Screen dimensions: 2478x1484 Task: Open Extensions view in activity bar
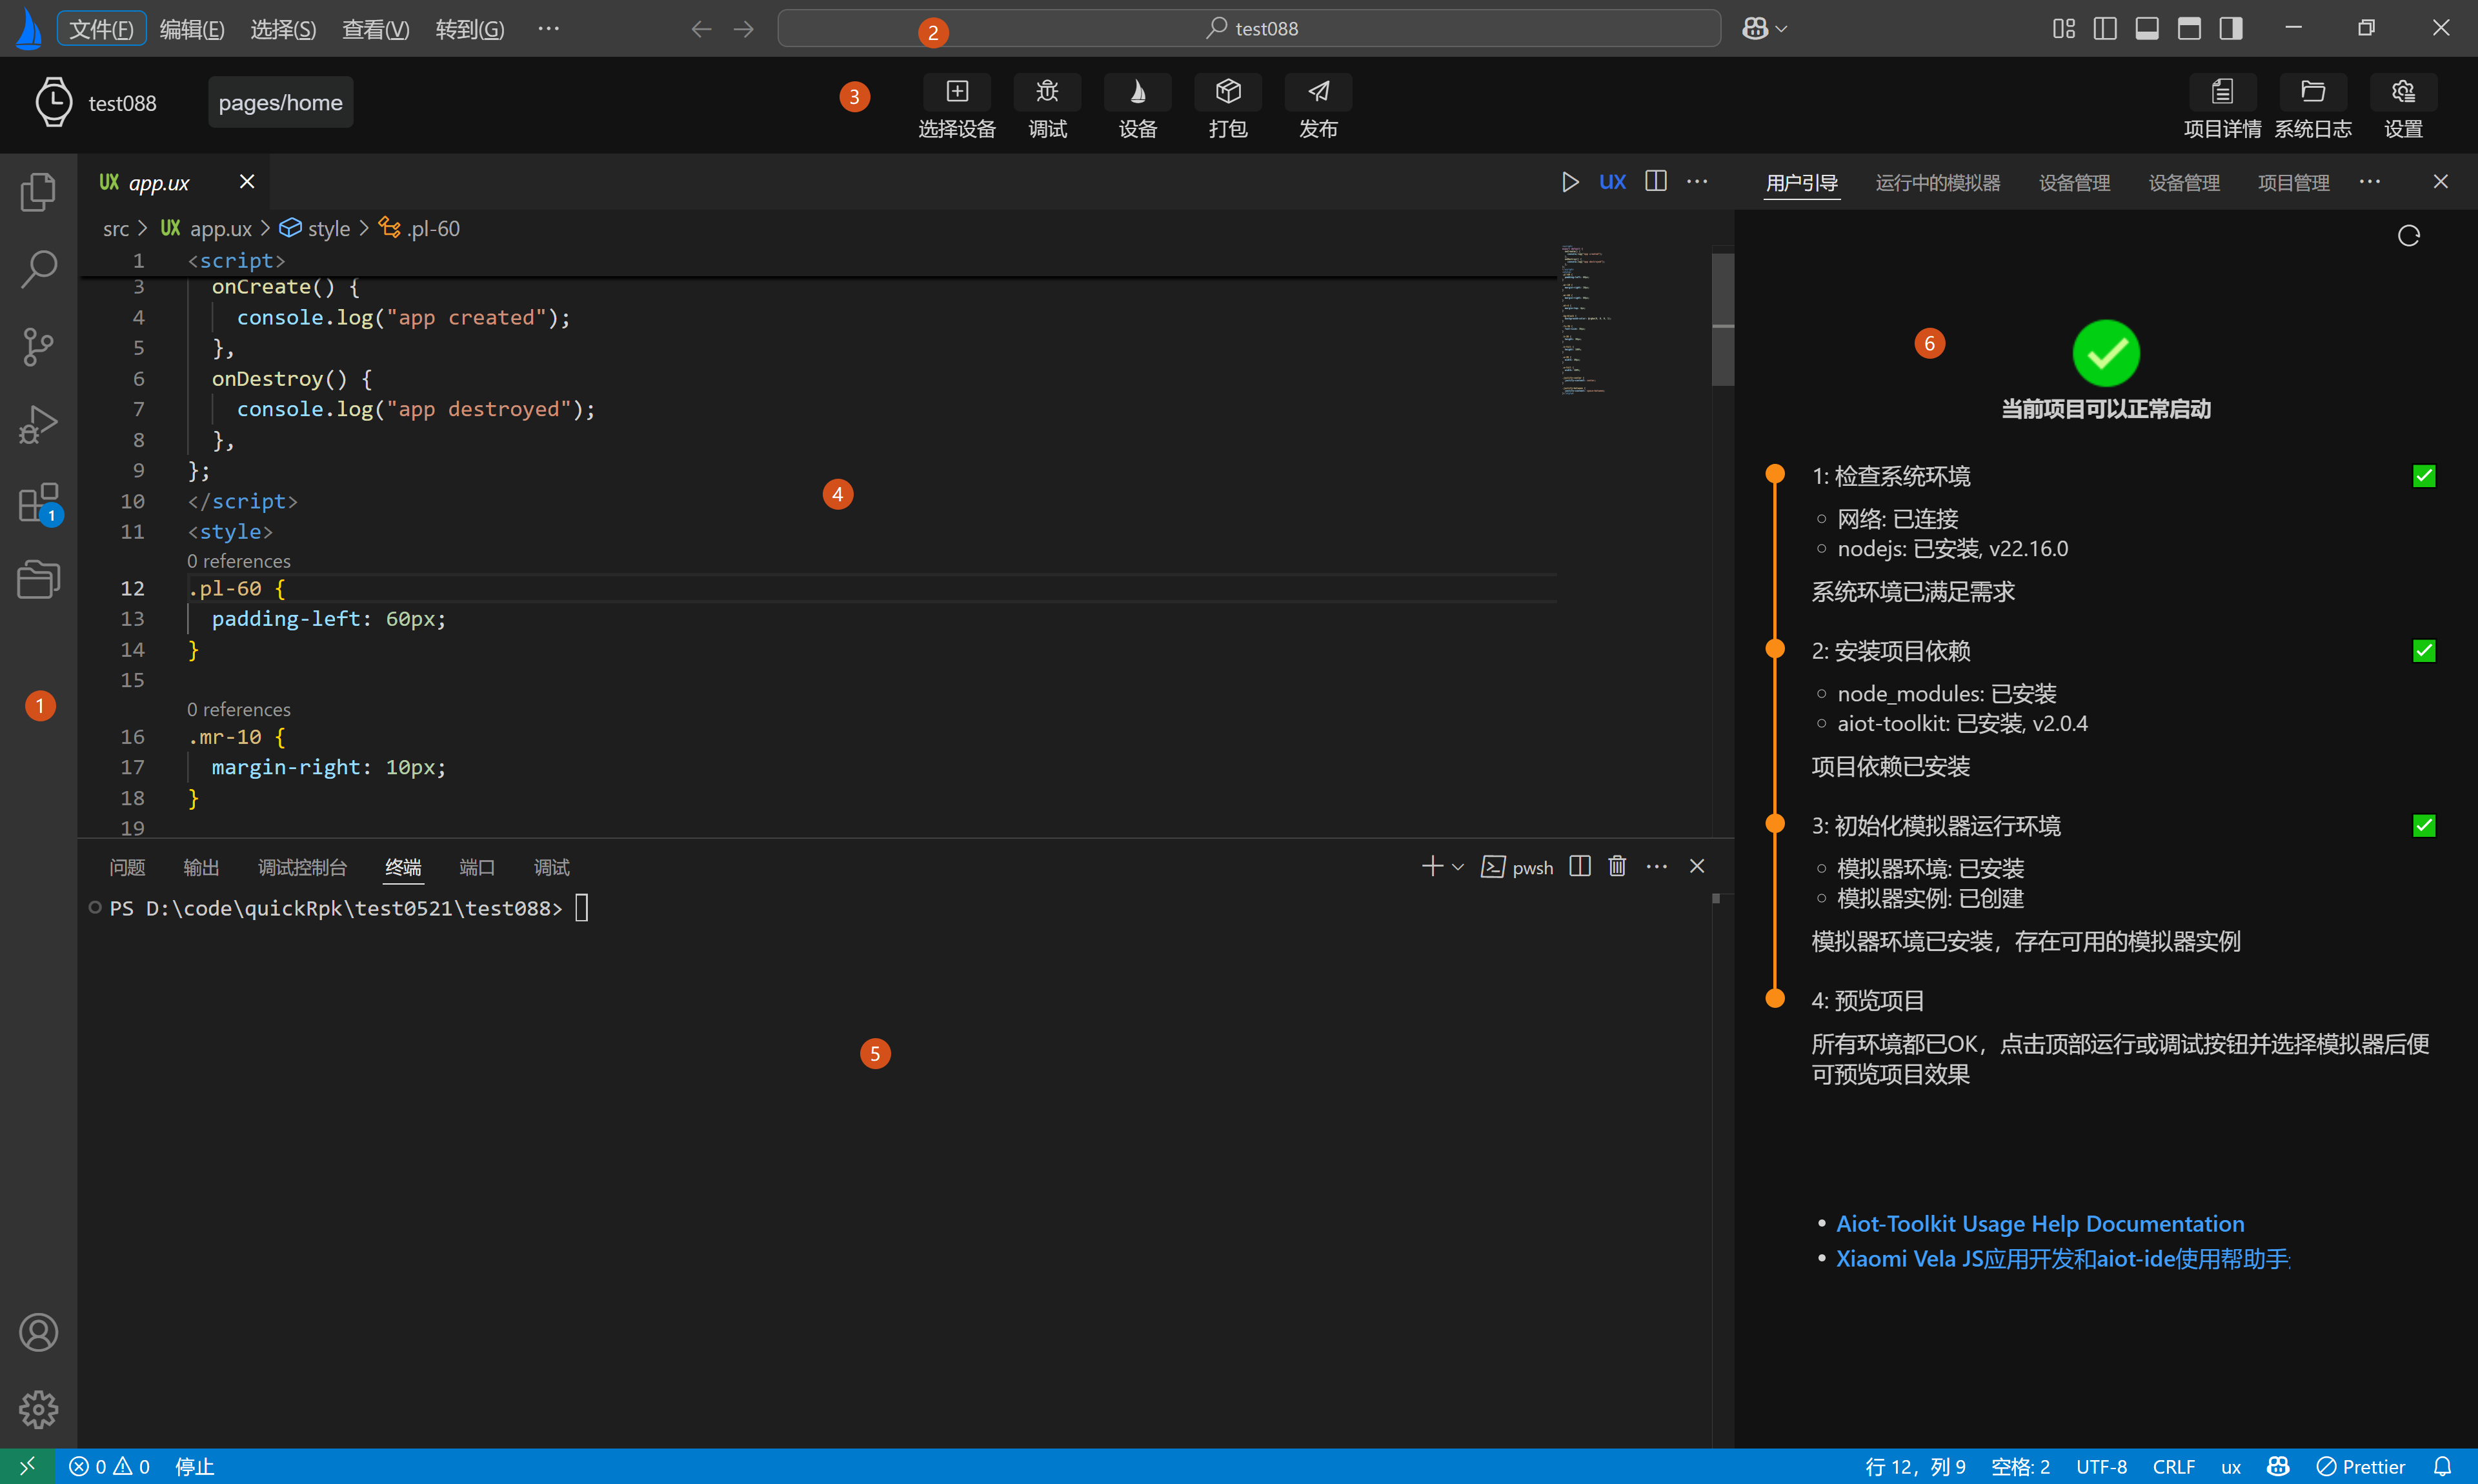(x=38, y=502)
